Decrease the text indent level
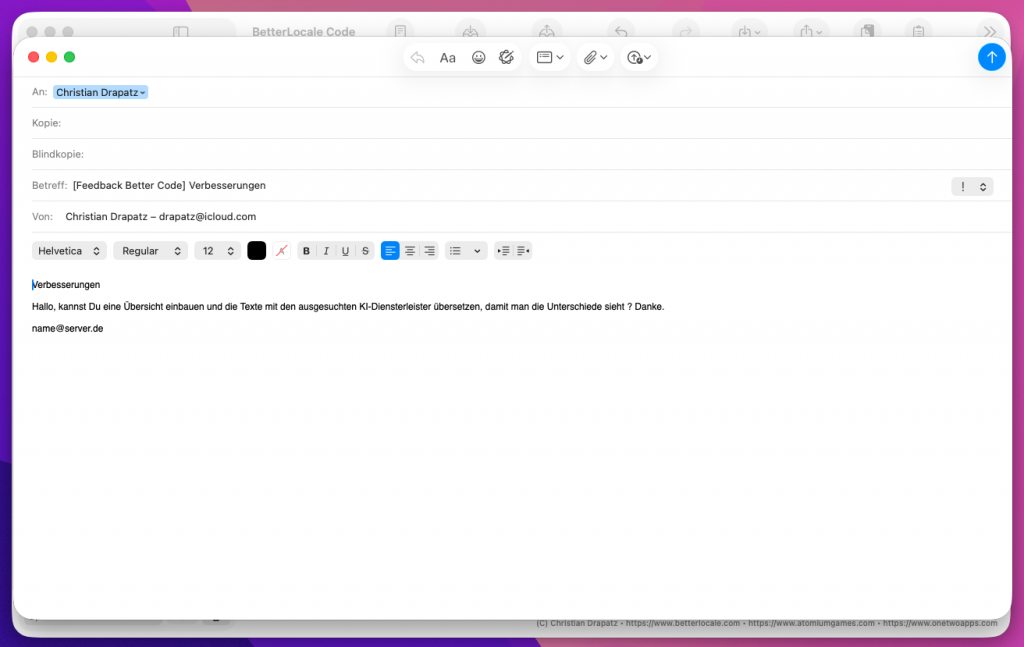 pyautogui.click(x=503, y=251)
